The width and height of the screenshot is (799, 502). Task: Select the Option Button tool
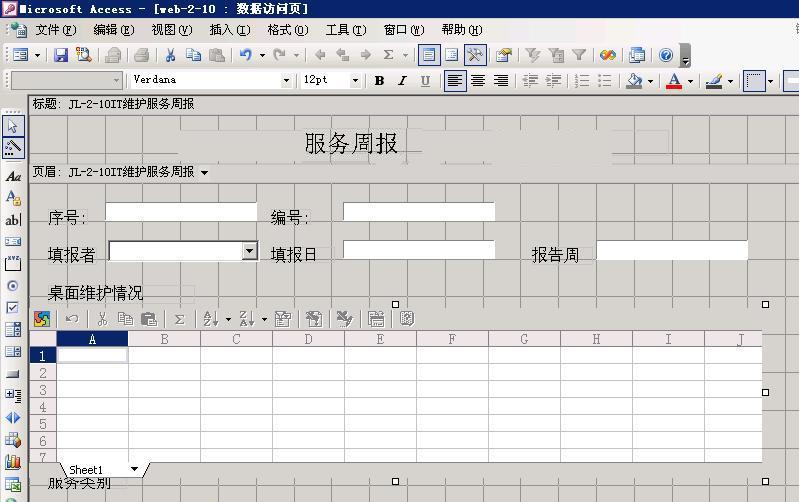(13, 286)
